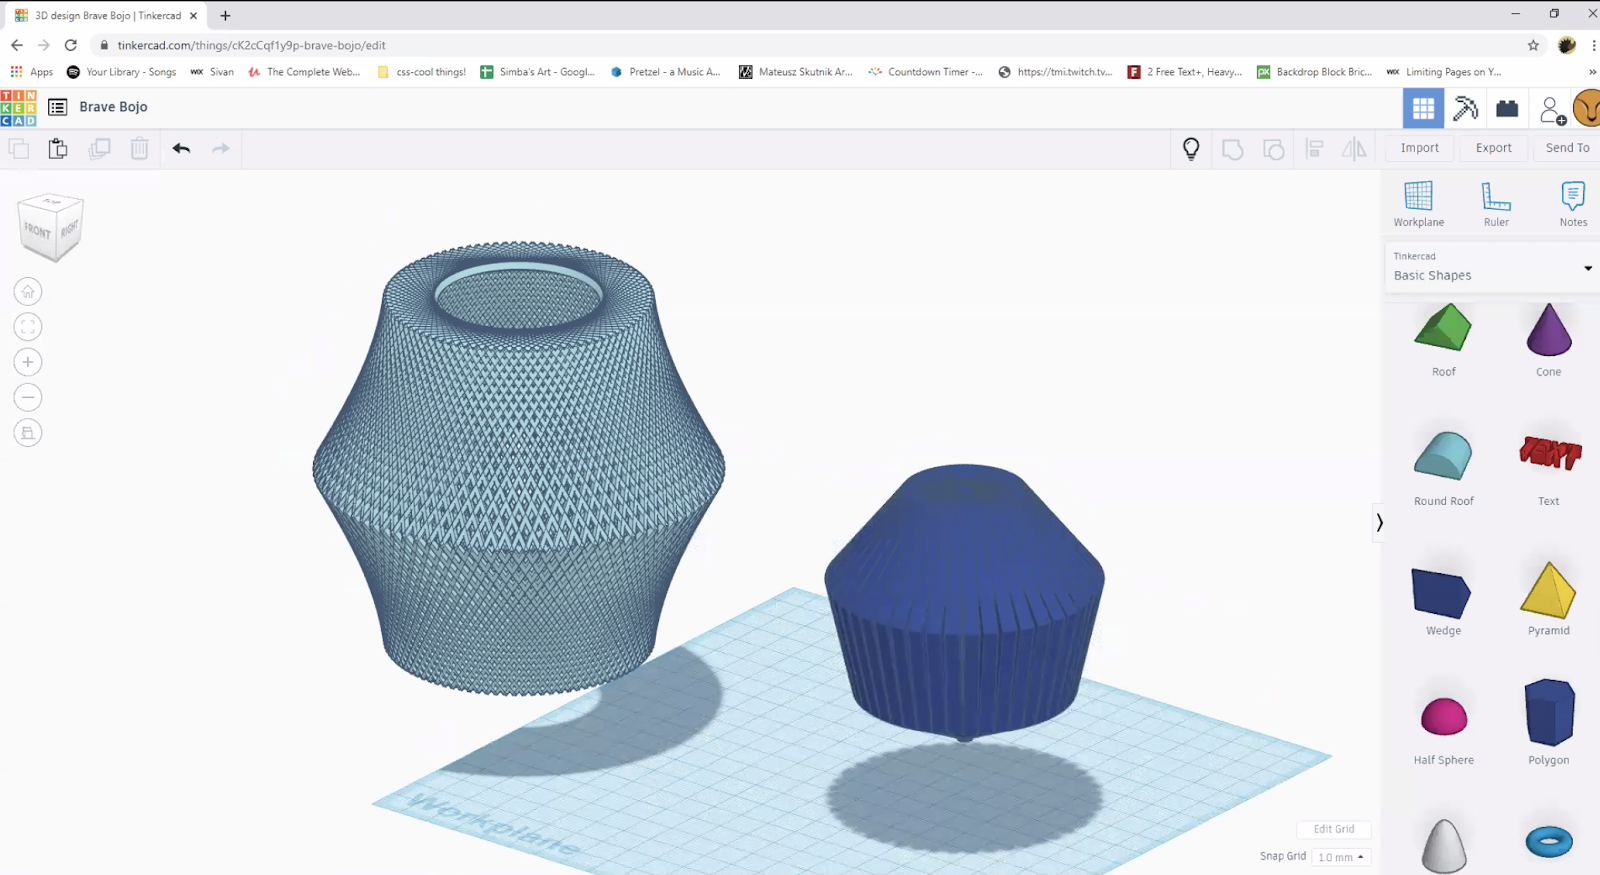
Task: Redo the last action
Action: coord(221,148)
